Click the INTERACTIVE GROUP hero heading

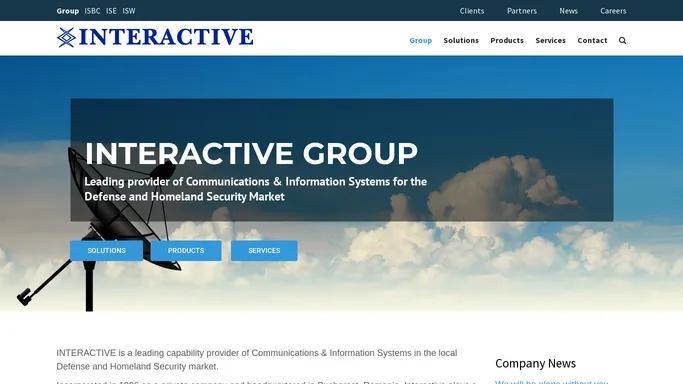tap(251, 154)
